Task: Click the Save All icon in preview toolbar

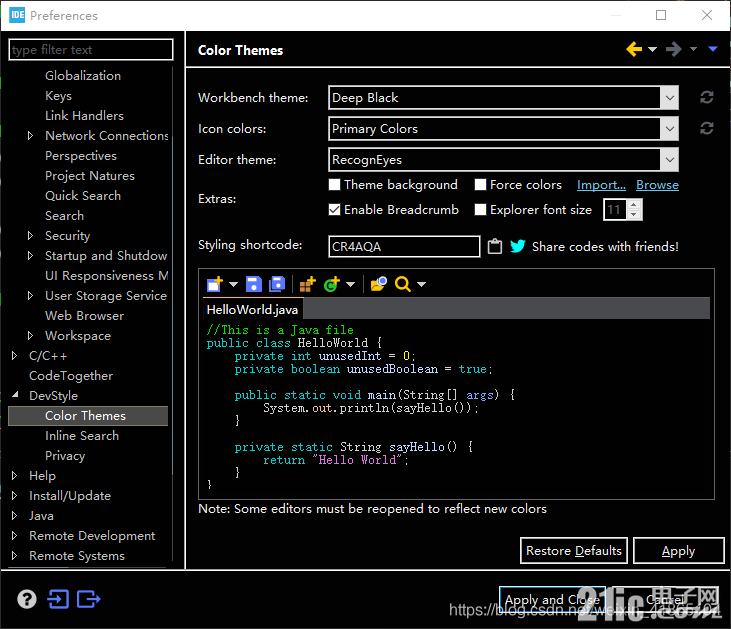Action: coord(277,284)
